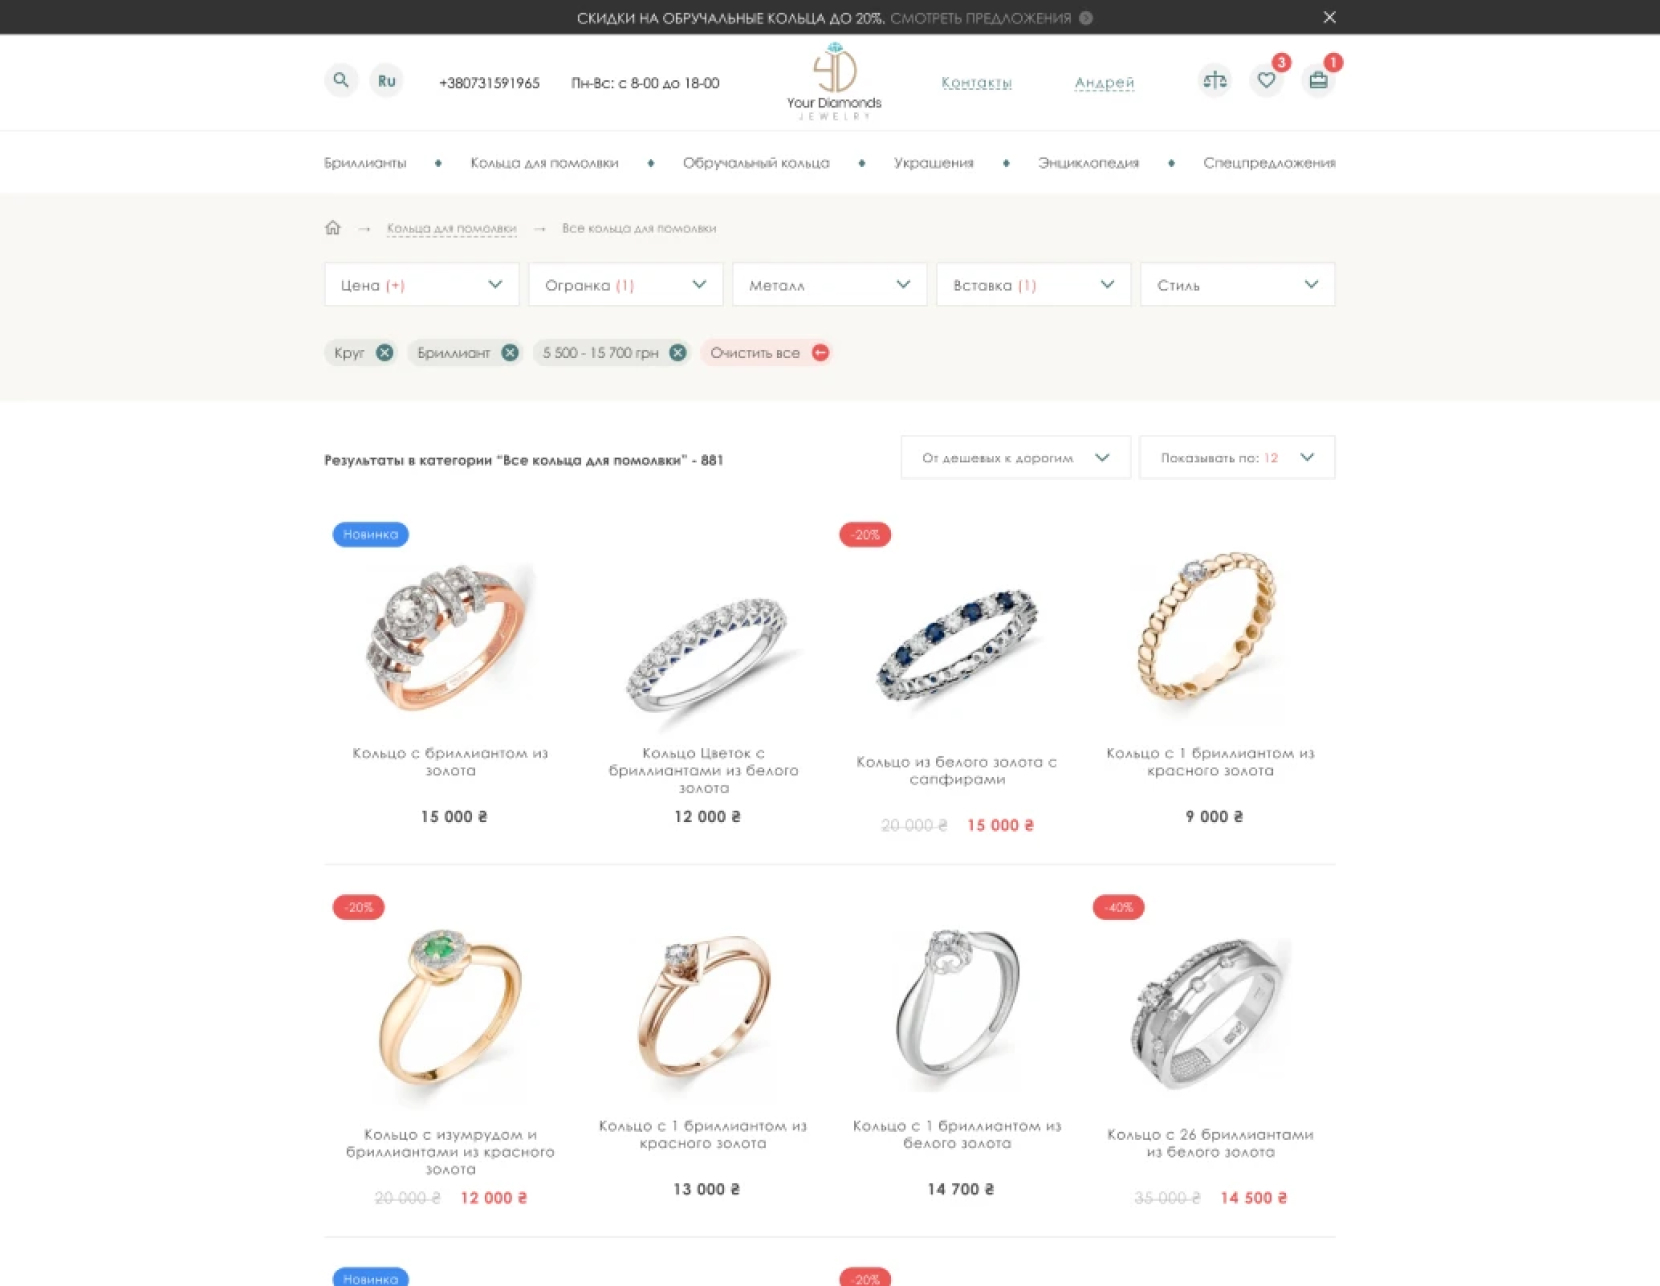This screenshot has height=1286, width=1660.
Task: Remove the Круг filter chip
Action: click(x=384, y=353)
